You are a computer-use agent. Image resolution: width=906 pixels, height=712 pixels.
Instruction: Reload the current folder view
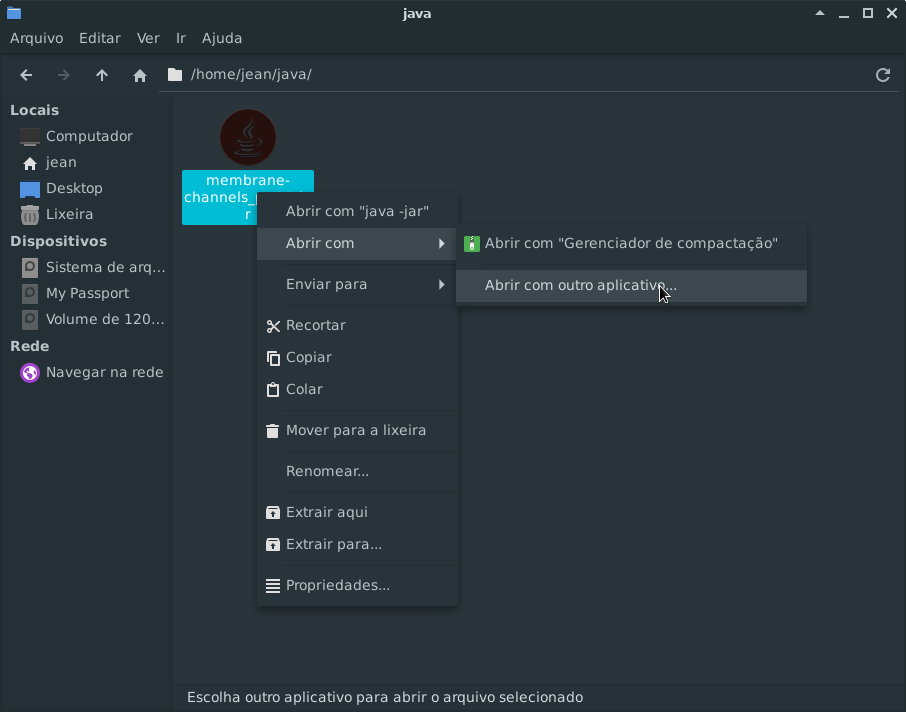pos(882,75)
